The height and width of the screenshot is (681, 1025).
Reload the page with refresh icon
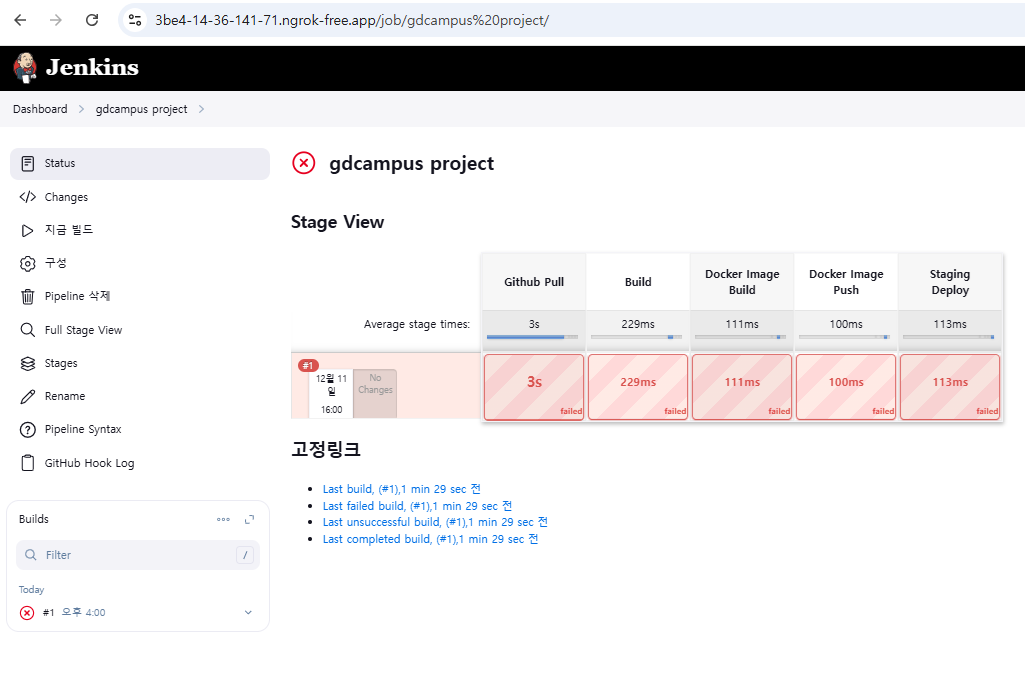point(92,20)
